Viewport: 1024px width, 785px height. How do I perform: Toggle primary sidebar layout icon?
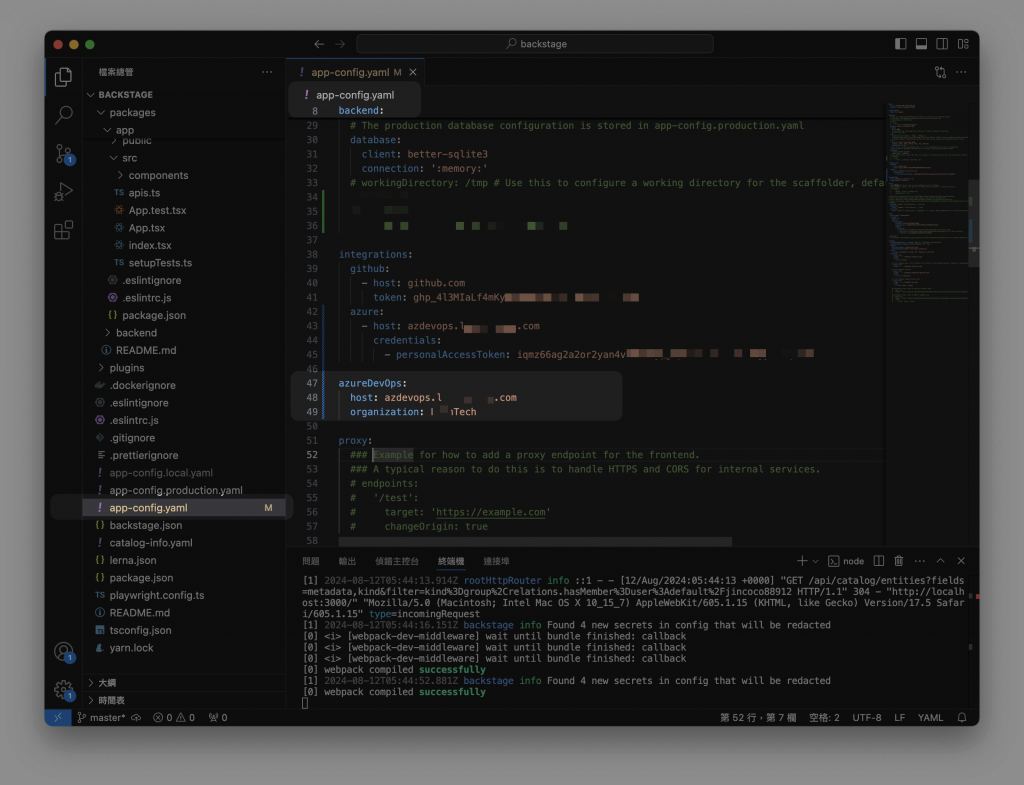[x=901, y=44]
